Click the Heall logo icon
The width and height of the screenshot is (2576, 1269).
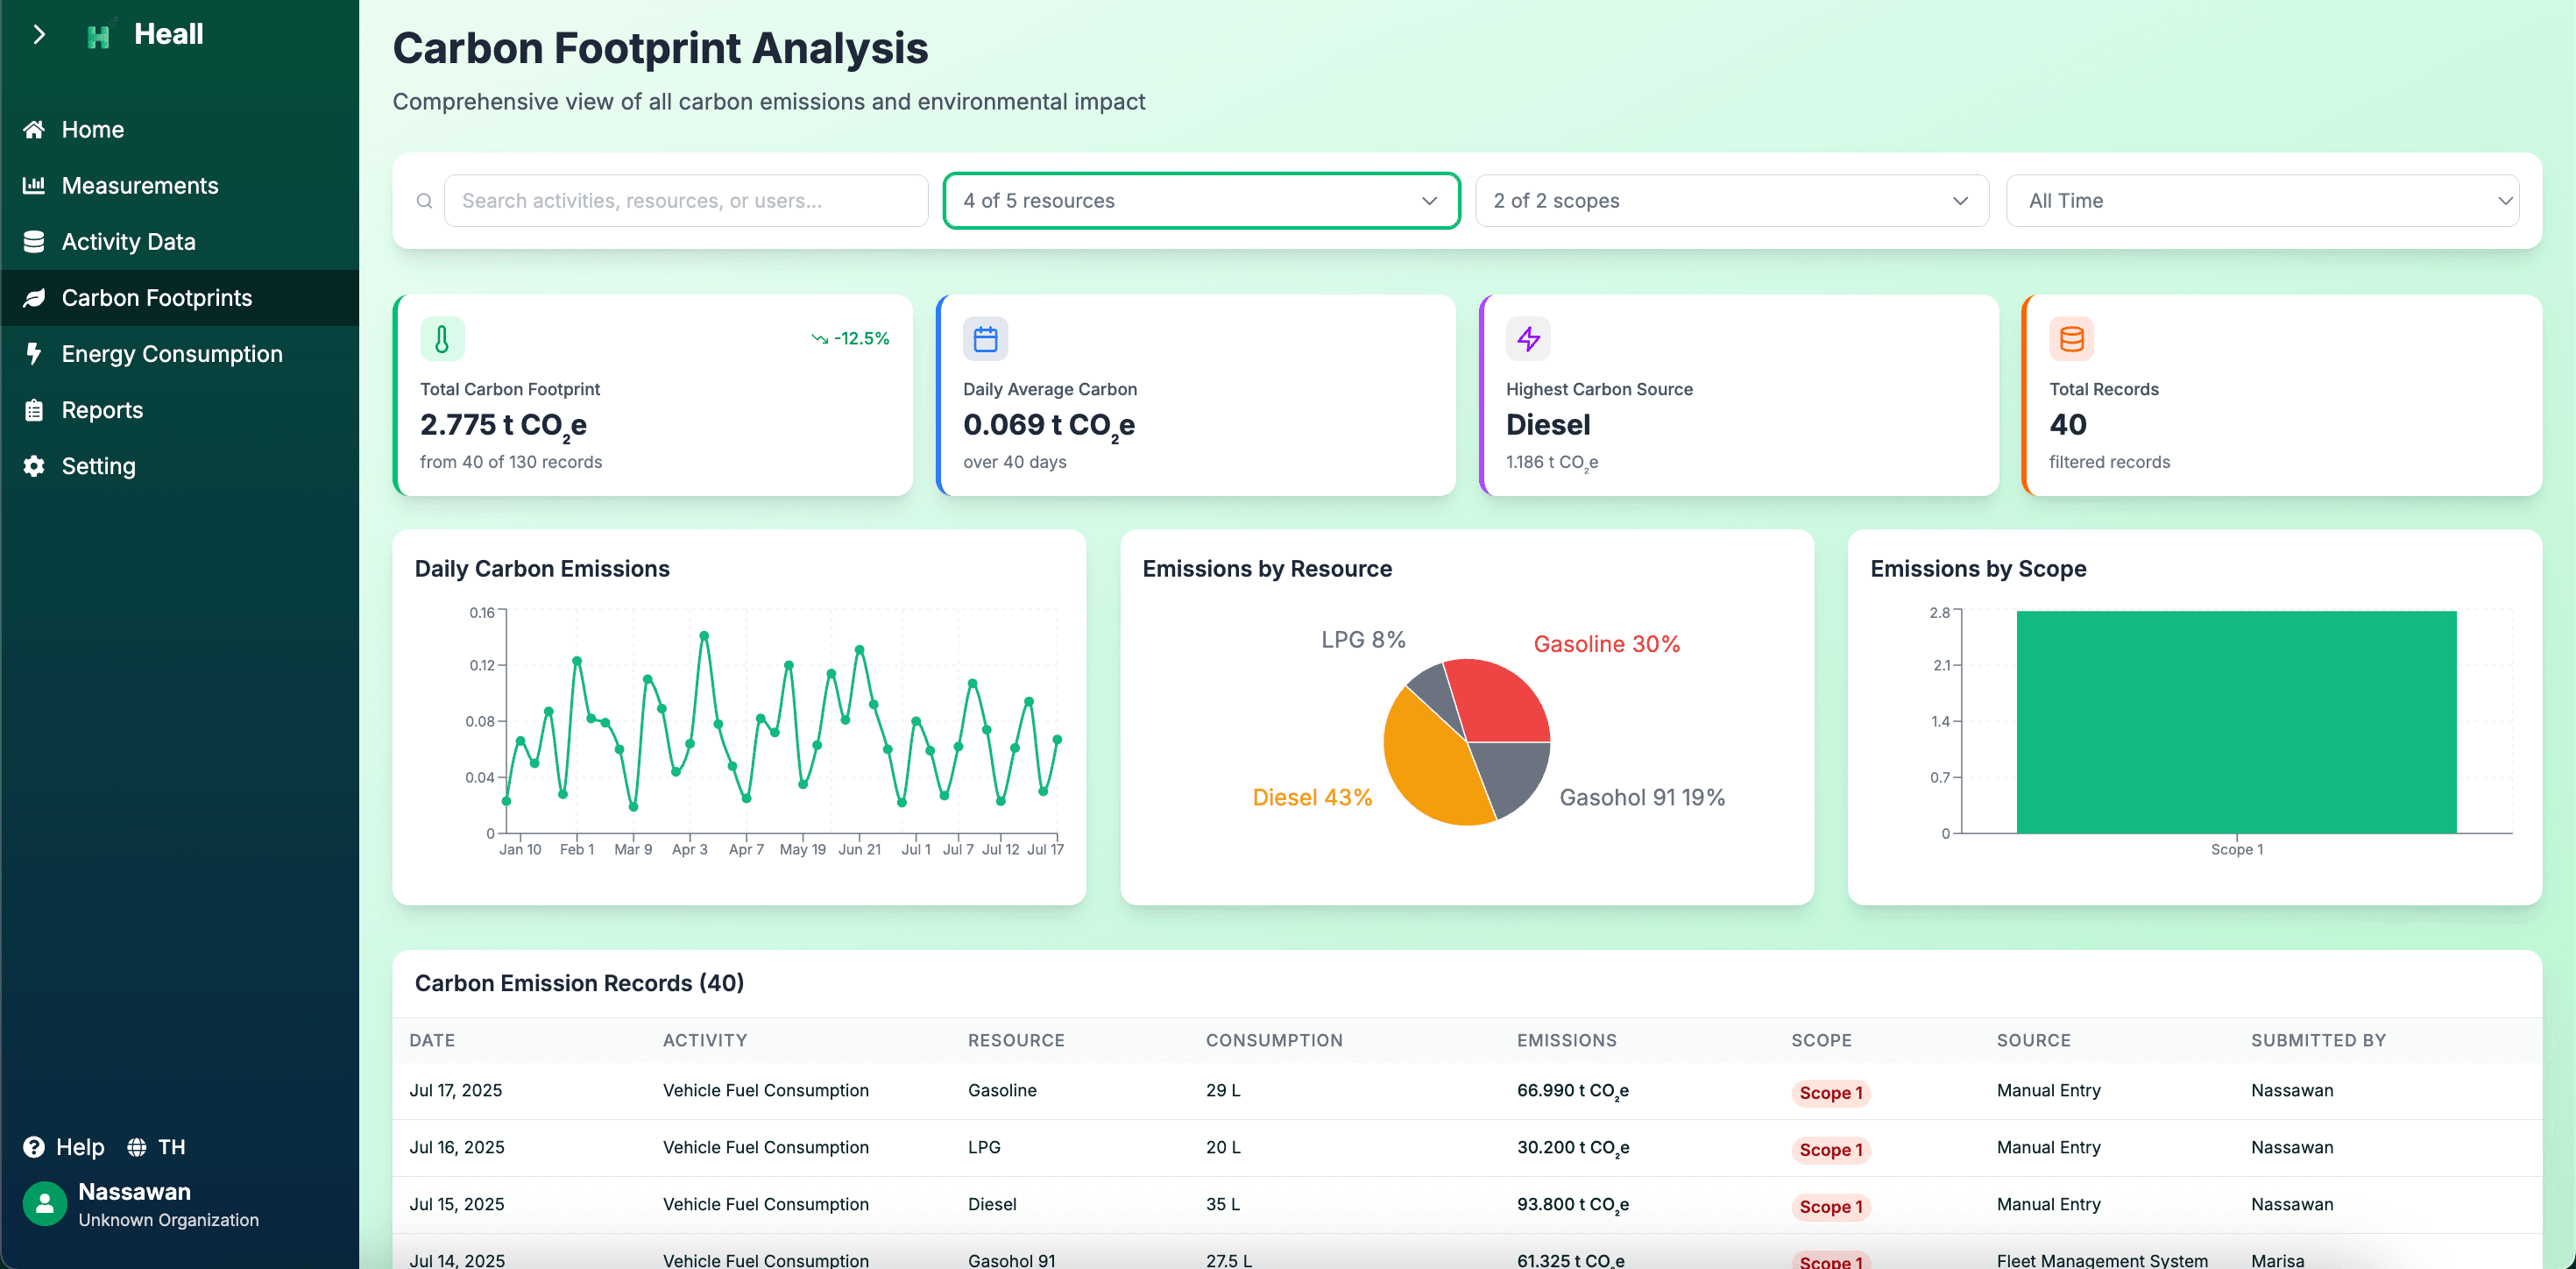tap(98, 36)
